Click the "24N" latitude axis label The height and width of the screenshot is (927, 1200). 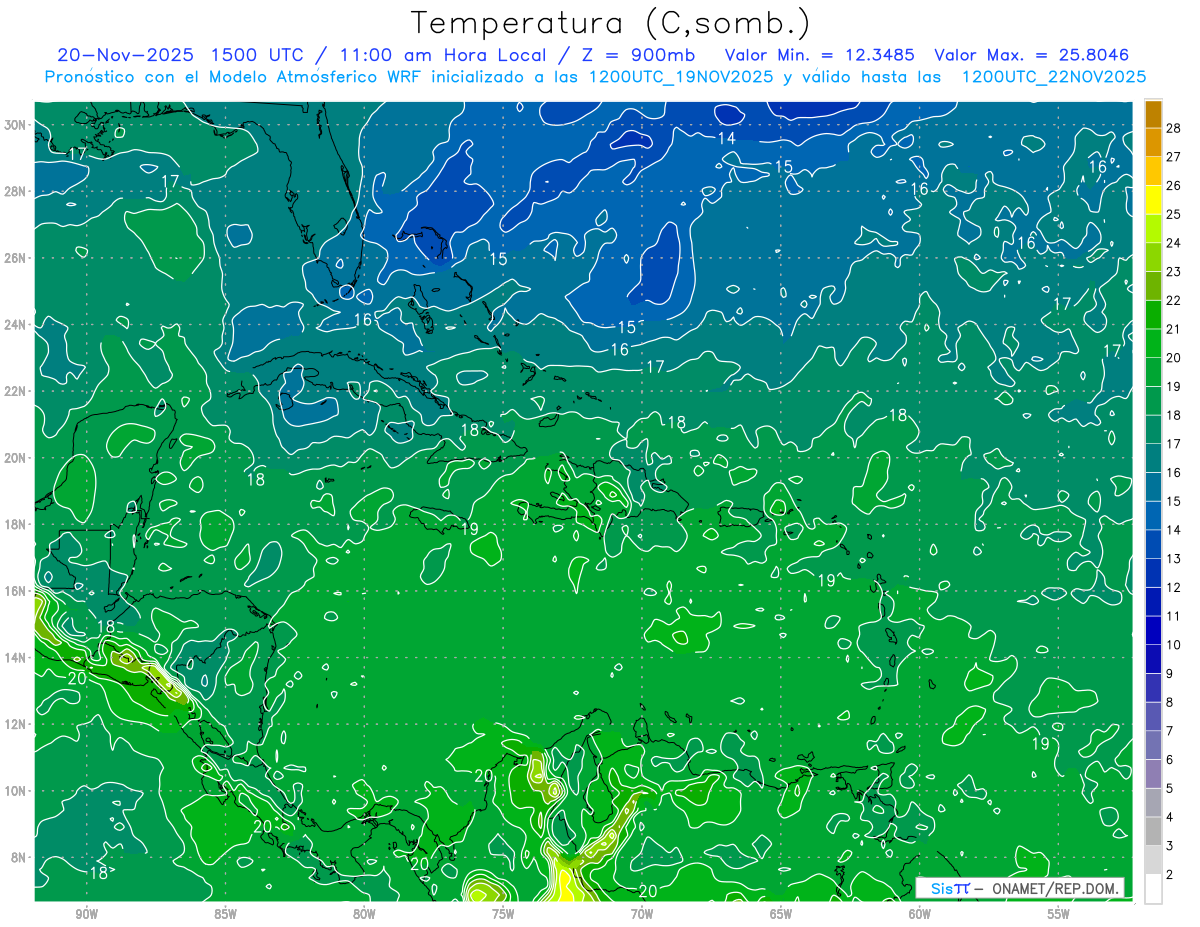17,325
